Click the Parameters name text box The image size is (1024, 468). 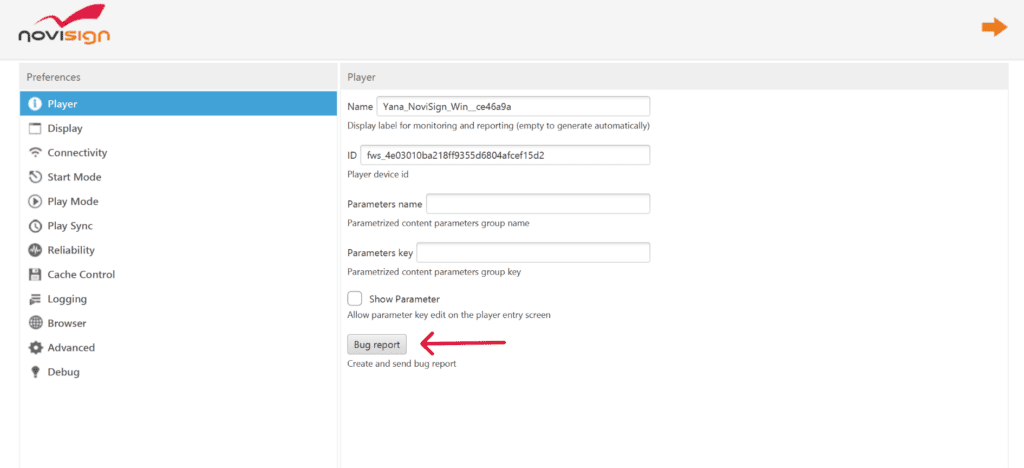click(538, 204)
